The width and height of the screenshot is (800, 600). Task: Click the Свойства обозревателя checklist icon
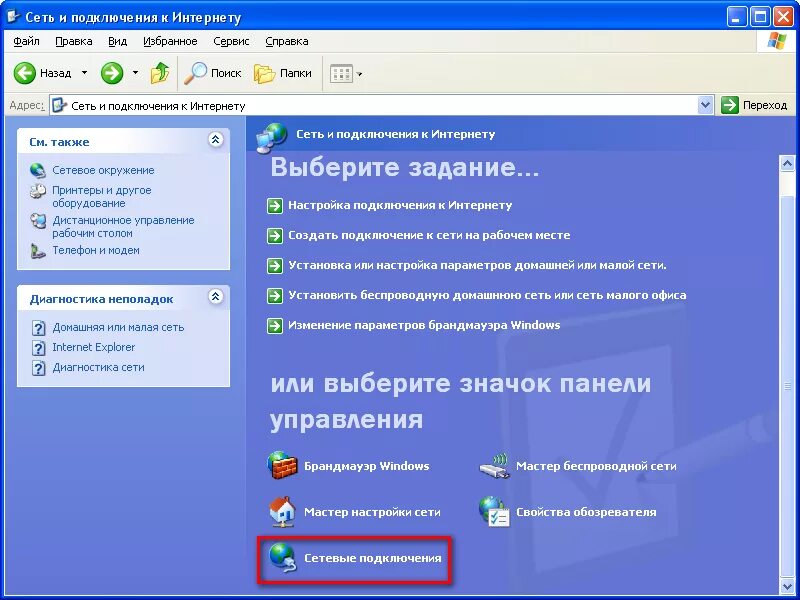coord(494,512)
